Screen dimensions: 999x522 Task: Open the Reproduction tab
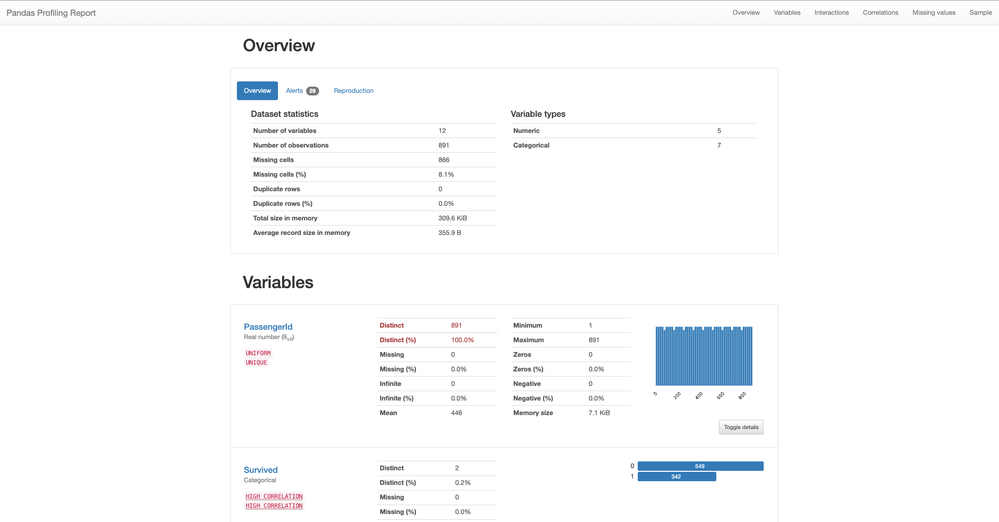353,91
